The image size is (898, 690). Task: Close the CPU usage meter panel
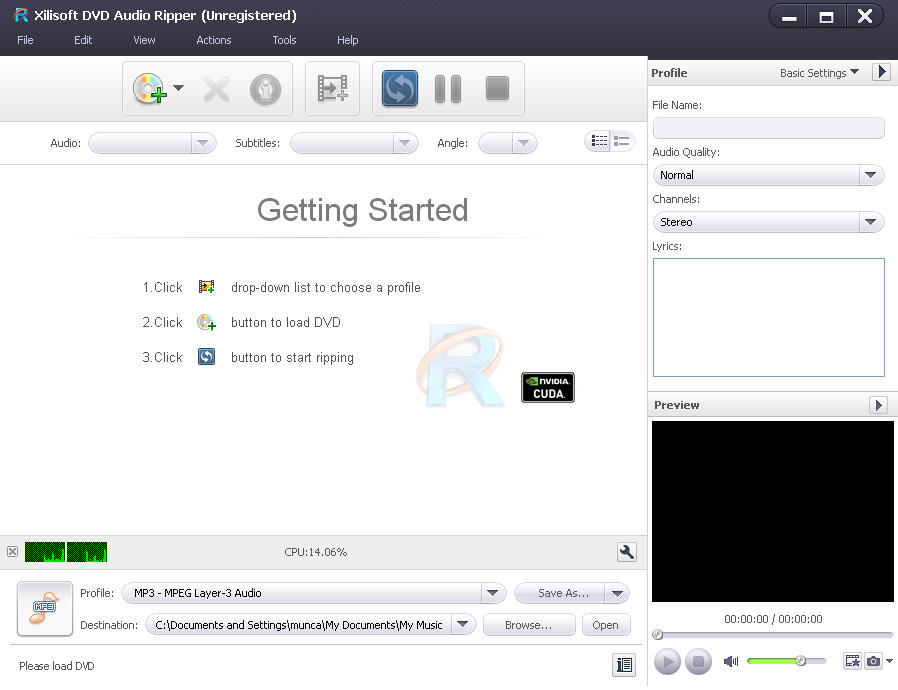tap(11, 552)
